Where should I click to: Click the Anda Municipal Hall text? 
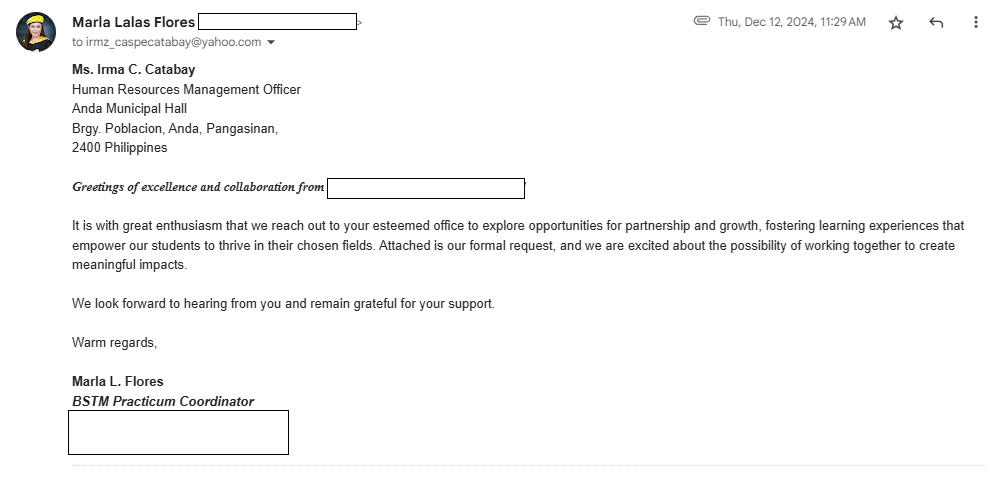[129, 109]
